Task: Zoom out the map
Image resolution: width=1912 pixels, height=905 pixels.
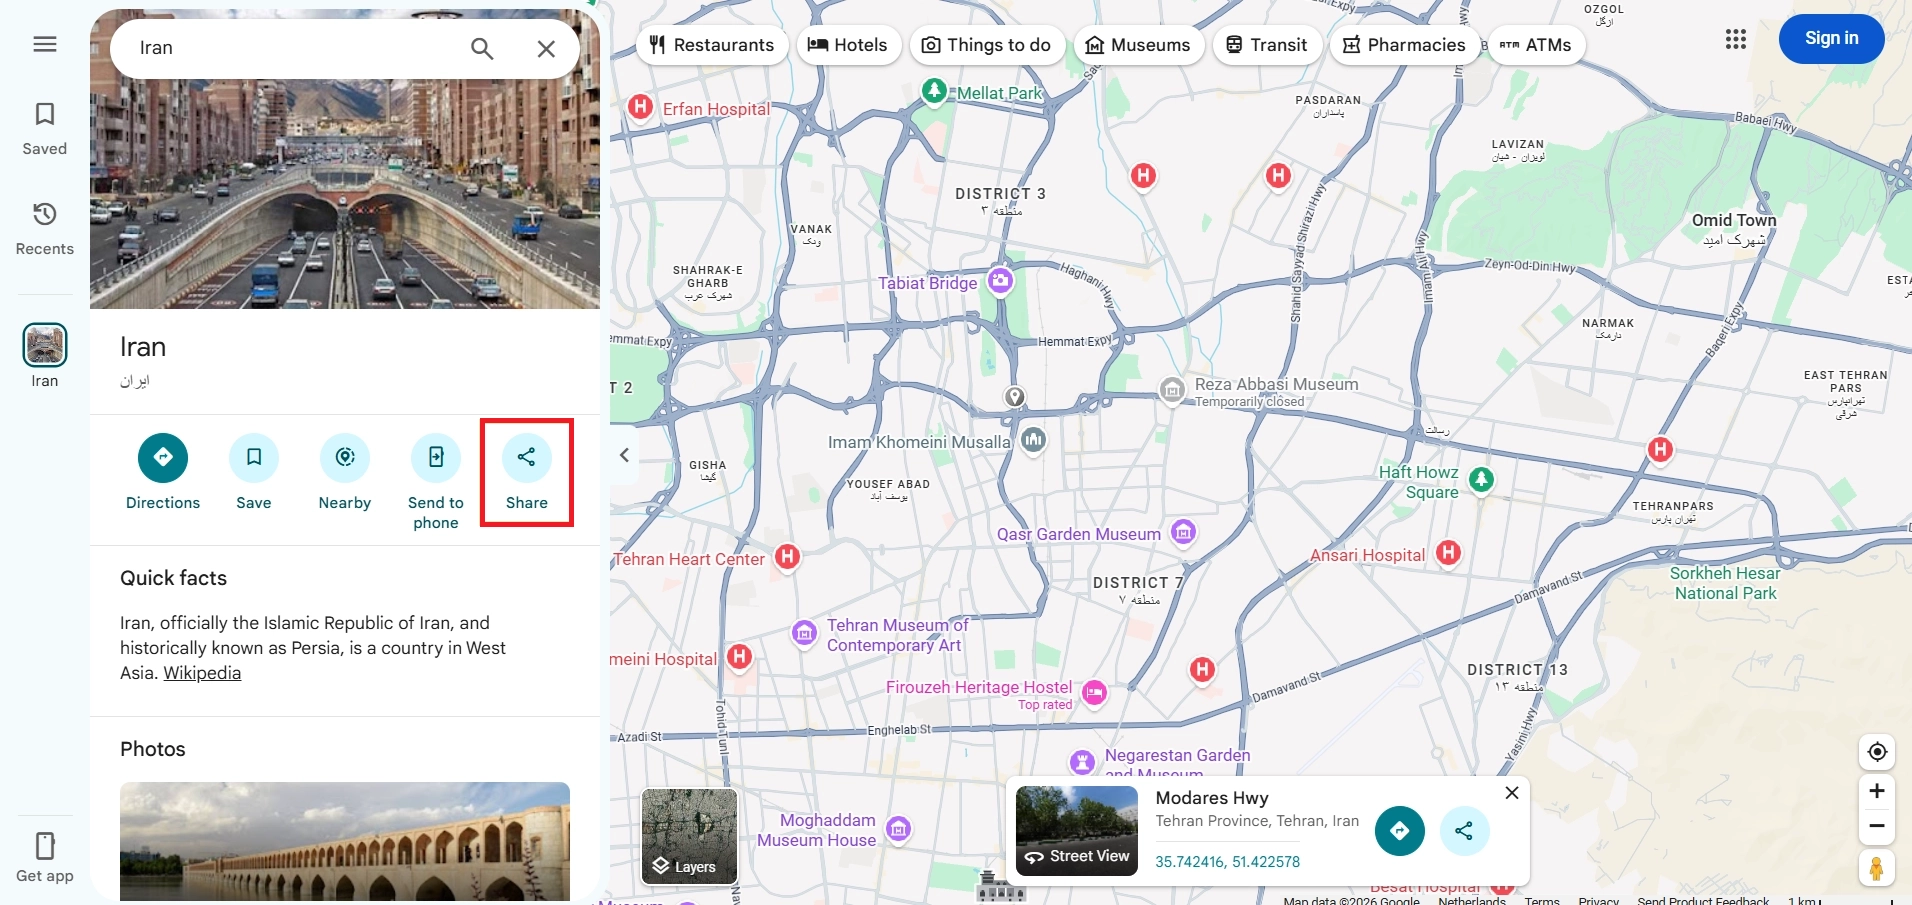Action: point(1877,826)
